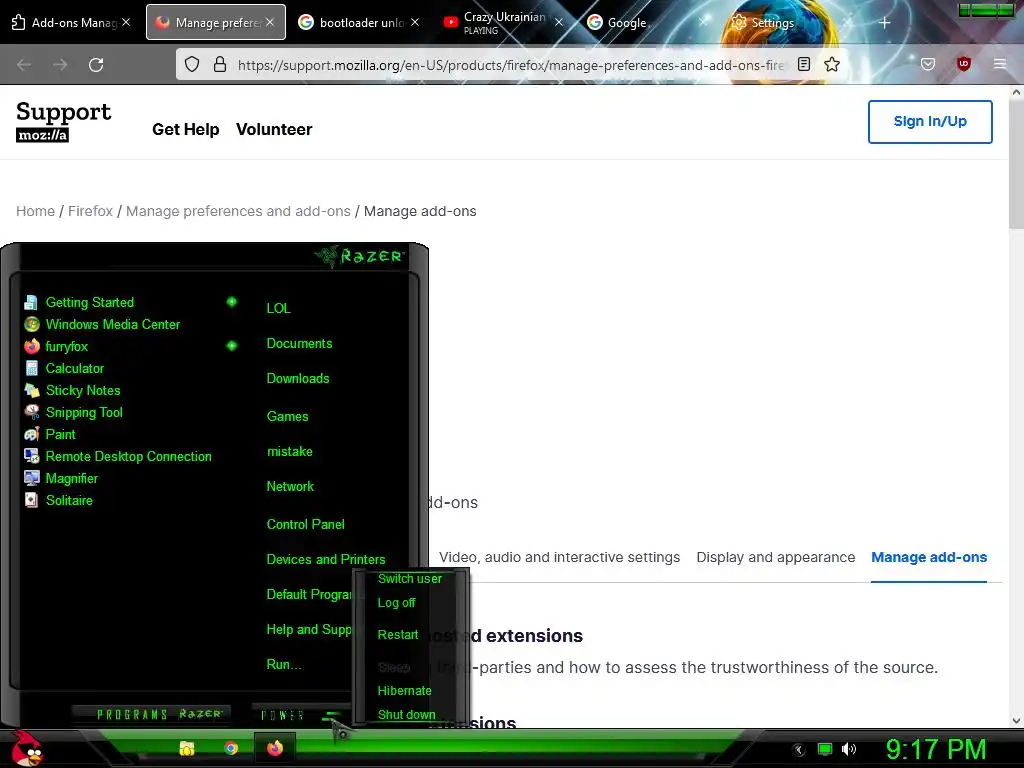Open Devices and Printers

326,560
